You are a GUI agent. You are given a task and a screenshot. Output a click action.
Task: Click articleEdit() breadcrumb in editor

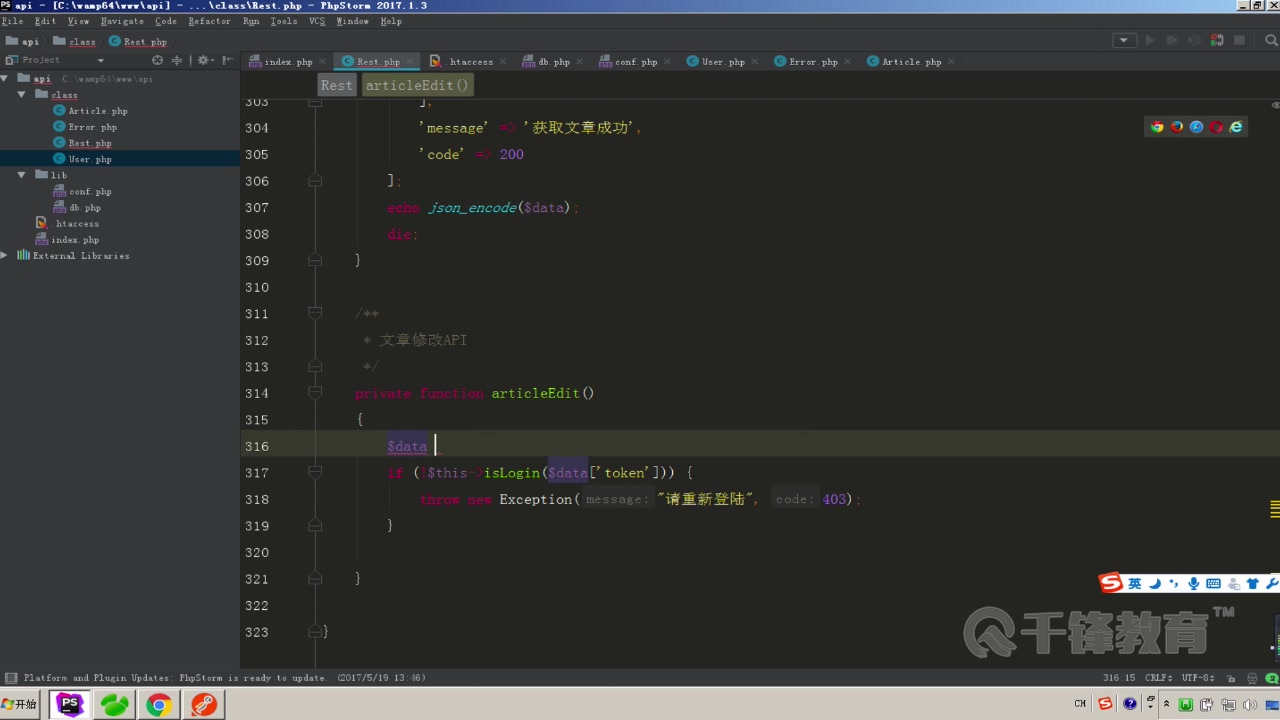point(417,85)
